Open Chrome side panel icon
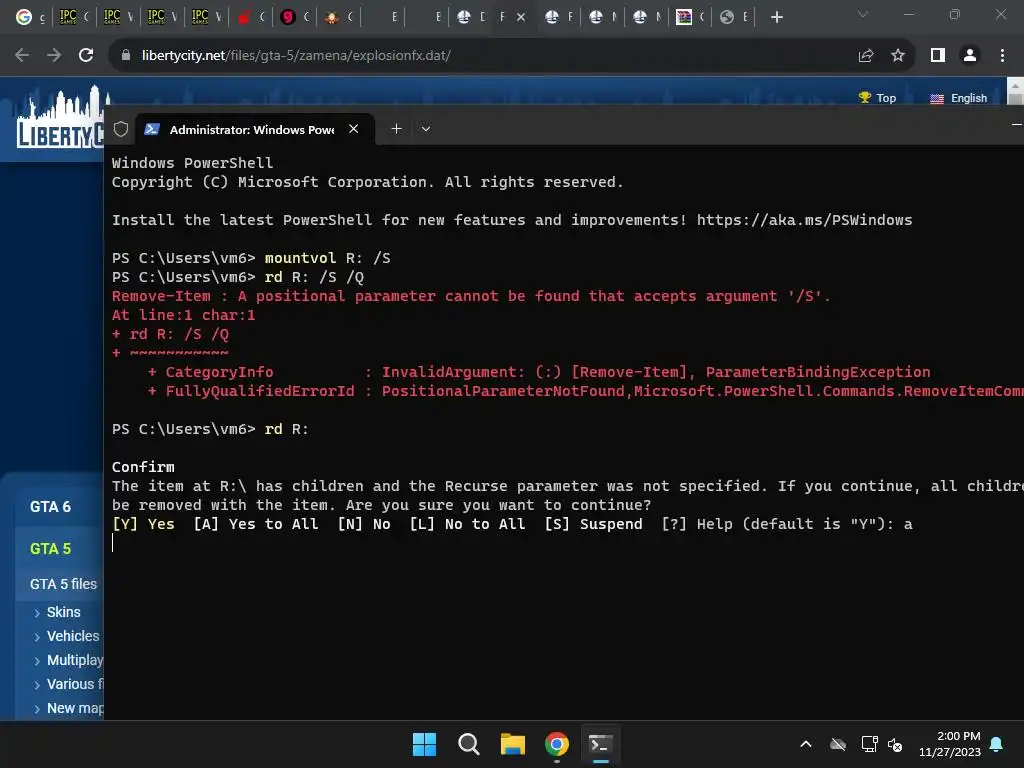The width and height of the screenshot is (1024, 768). click(938, 56)
